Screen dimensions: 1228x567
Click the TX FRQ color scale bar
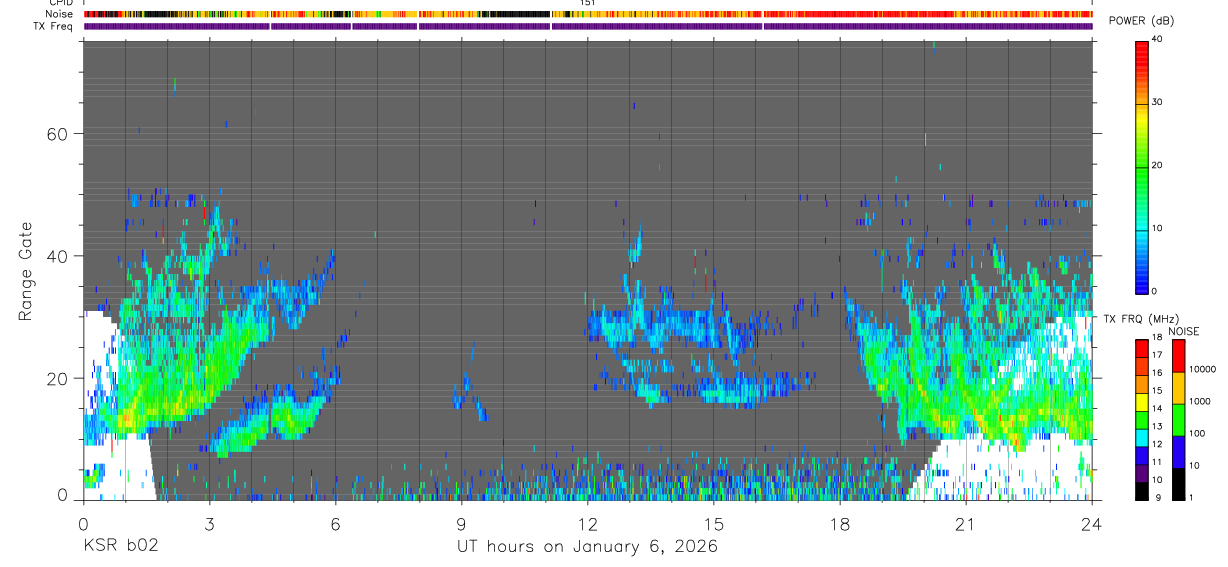tap(1142, 420)
